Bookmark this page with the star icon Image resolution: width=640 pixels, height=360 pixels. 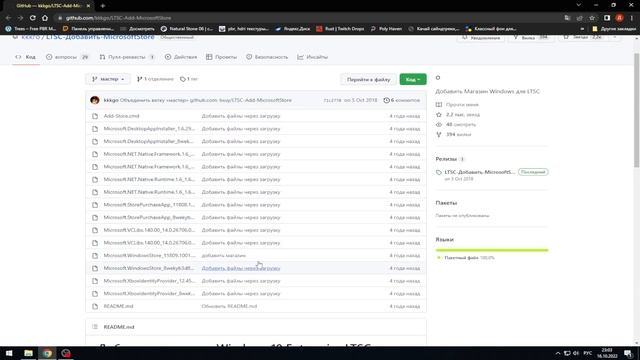click(592, 18)
